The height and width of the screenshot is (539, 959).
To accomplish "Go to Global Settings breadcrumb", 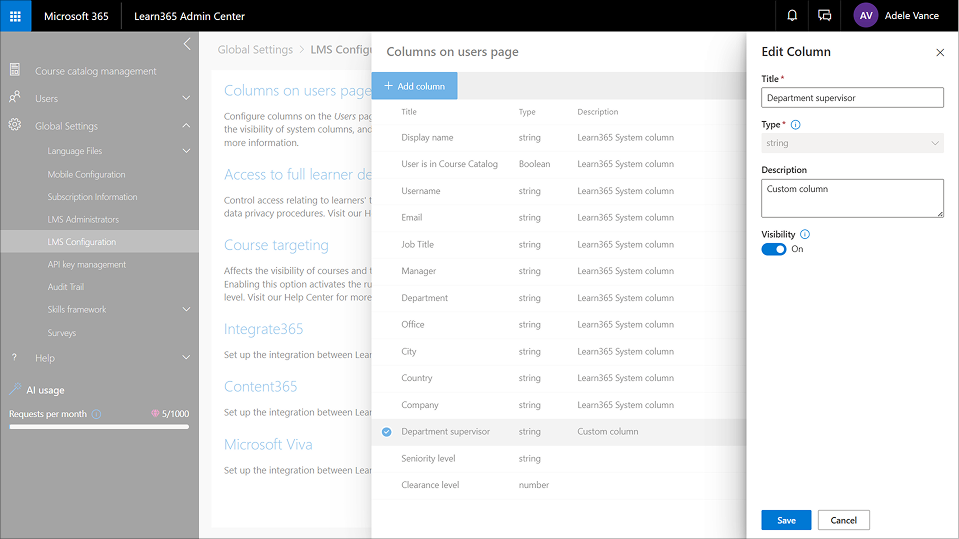I will [255, 50].
